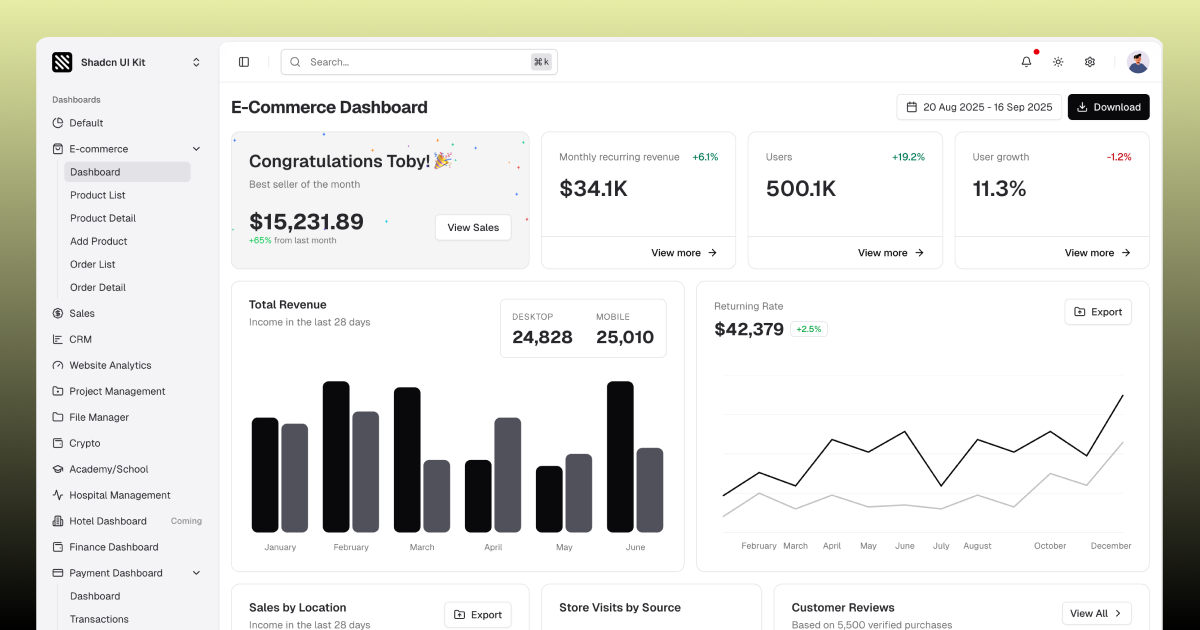Open the workspace switcher next to Shadcn UI Kit
Viewport: 1200px width, 630px height.
[x=196, y=61]
